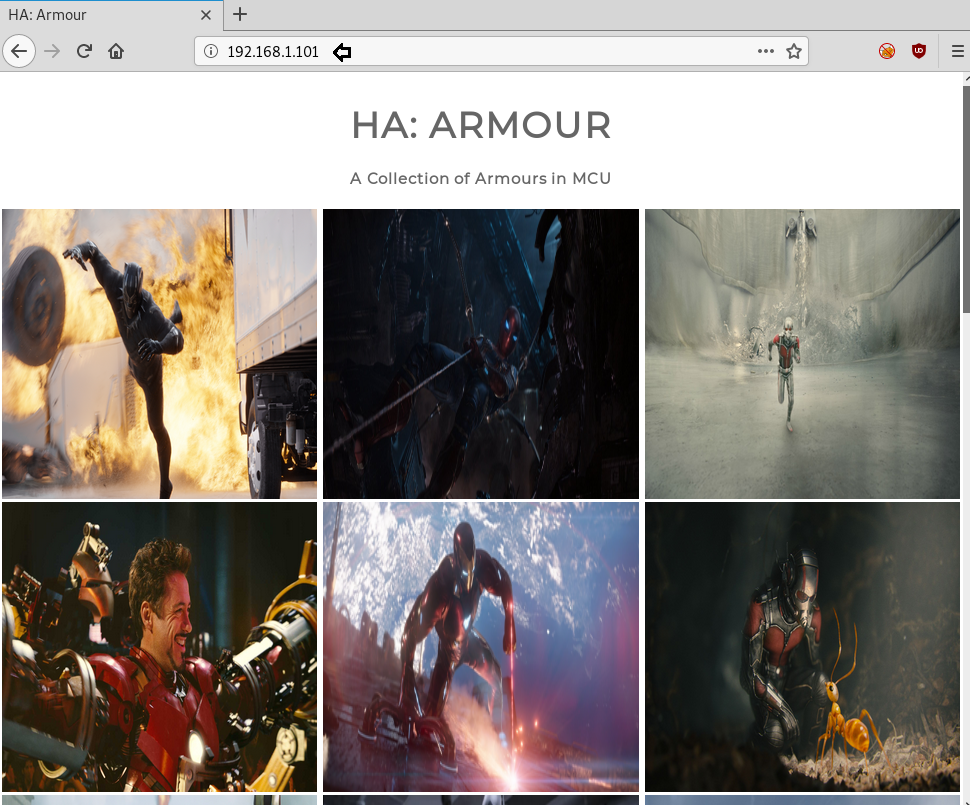
Task: Click the 'A Collection of Armours in MCU' subtitle
Action: pos(481,178)
